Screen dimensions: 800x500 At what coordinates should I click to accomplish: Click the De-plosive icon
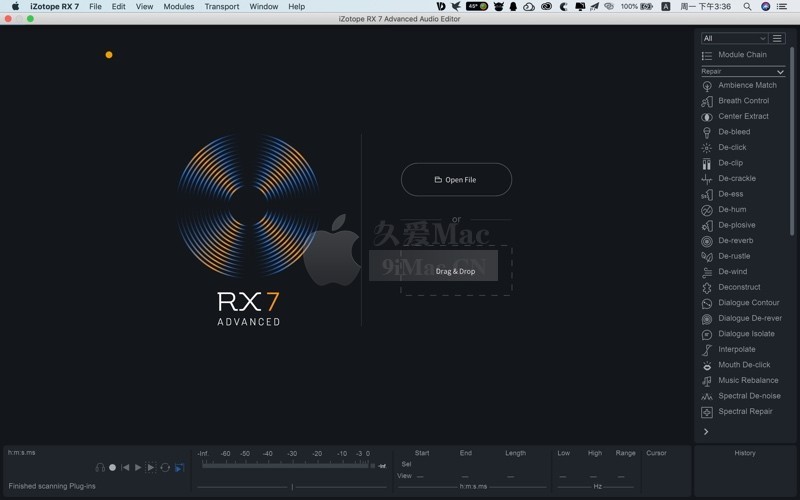[x=707, y=226]
